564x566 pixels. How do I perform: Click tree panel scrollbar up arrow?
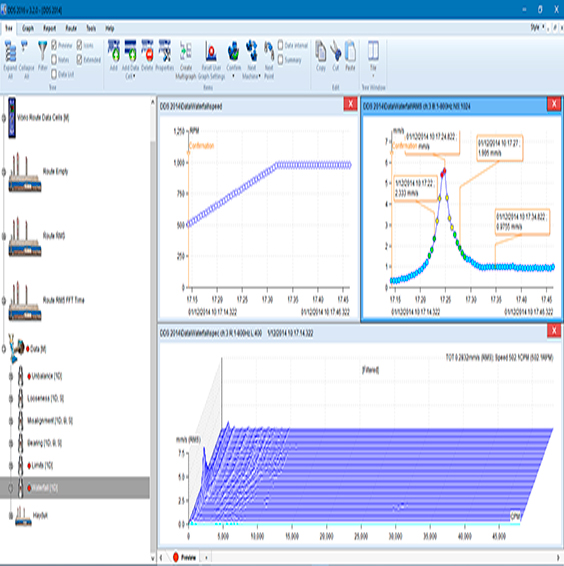pyautogui.click(x=153, y=103)
